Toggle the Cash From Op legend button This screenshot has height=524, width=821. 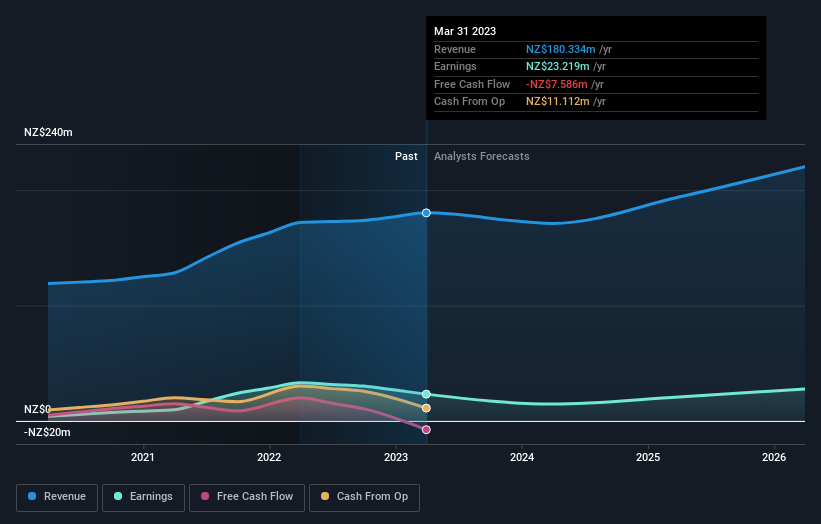click(x=364, y=497)
